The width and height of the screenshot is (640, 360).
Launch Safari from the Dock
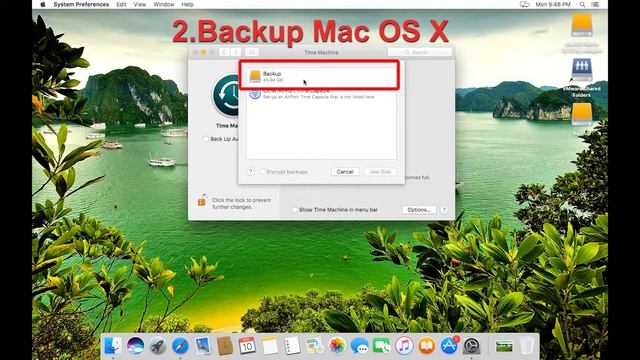click(x=180, y=346)
